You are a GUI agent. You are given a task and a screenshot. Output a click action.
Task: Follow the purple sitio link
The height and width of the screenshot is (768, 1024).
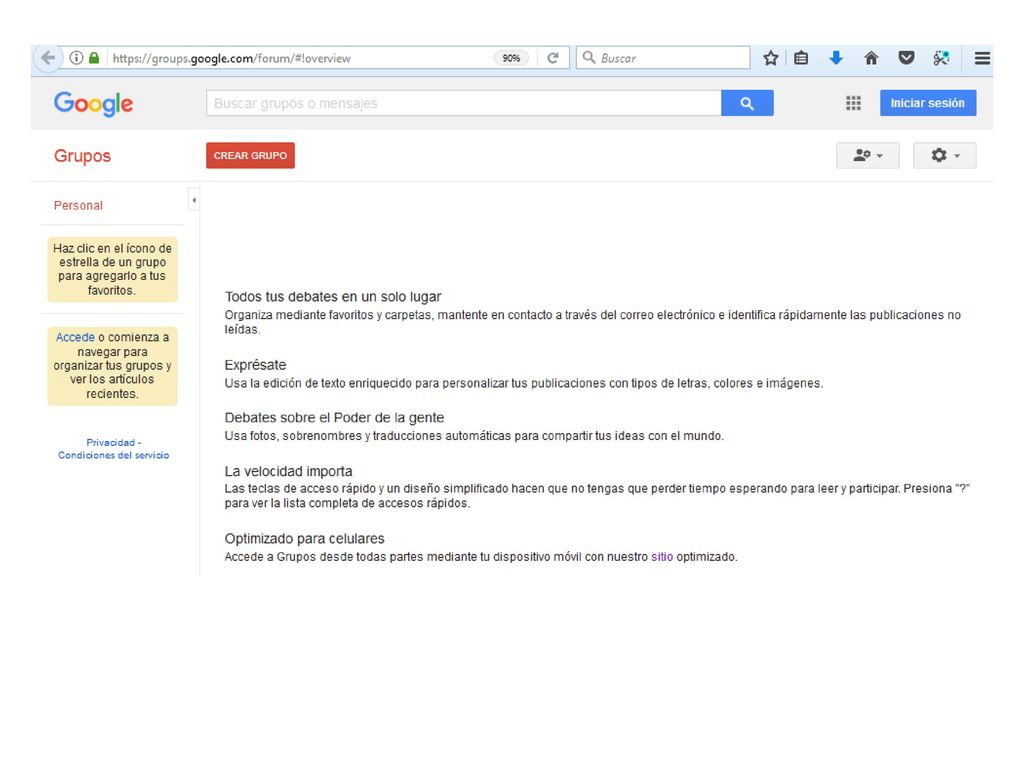[x=662, y=557]
